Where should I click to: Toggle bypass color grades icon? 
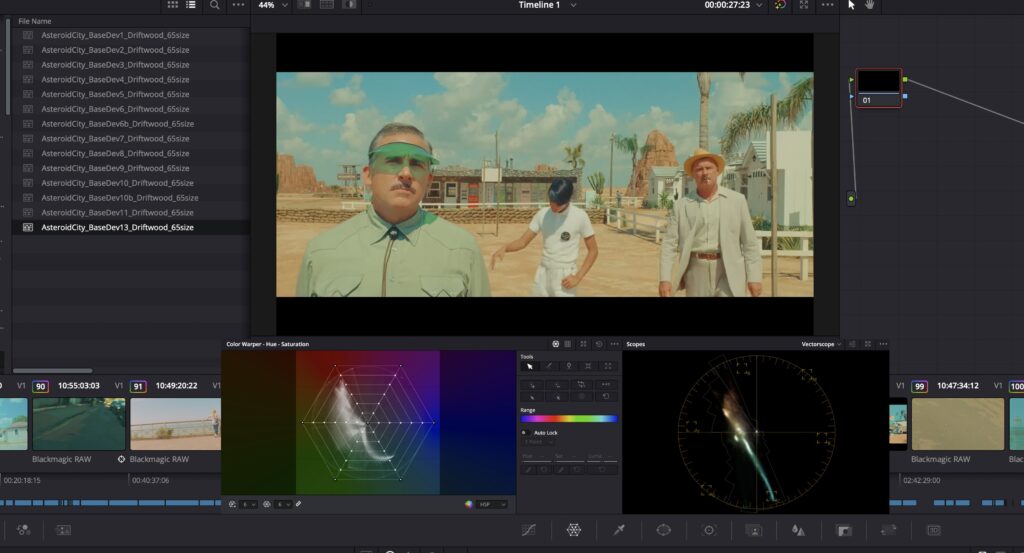click(780, 5)
